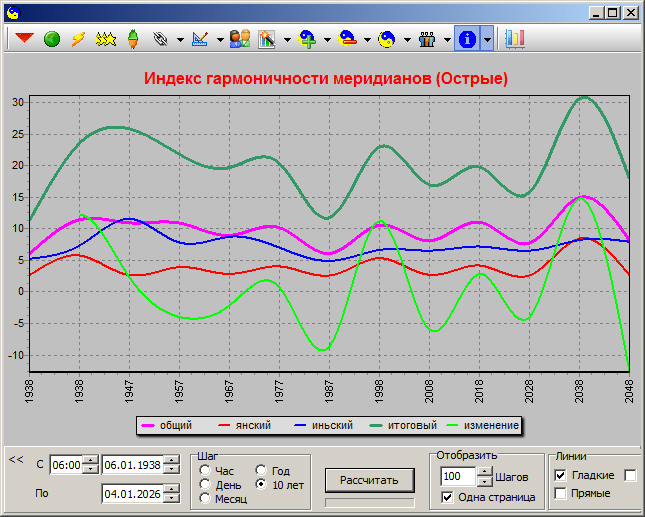This screenshot has height=517, width=645.
Task: Select the 'Месяц' step radio button
Action: [x=206, y=499]
